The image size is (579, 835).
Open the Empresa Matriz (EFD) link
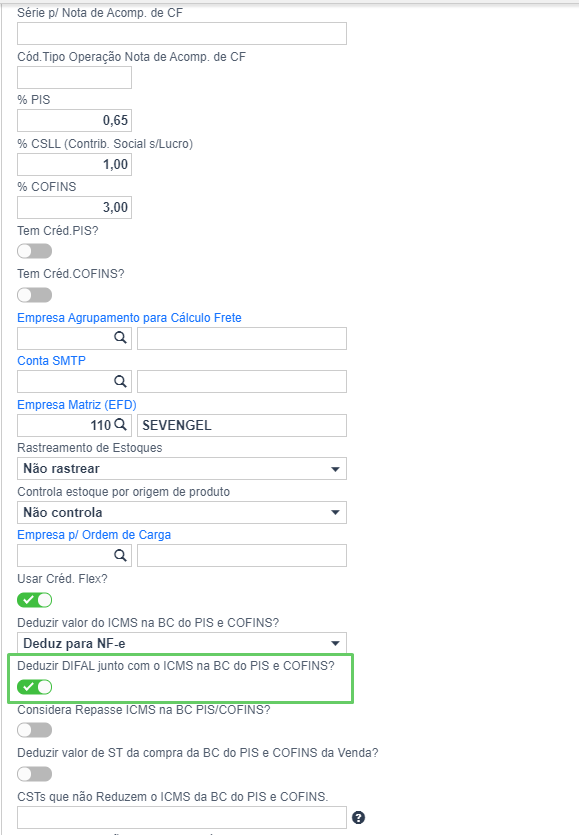(77, 405)
